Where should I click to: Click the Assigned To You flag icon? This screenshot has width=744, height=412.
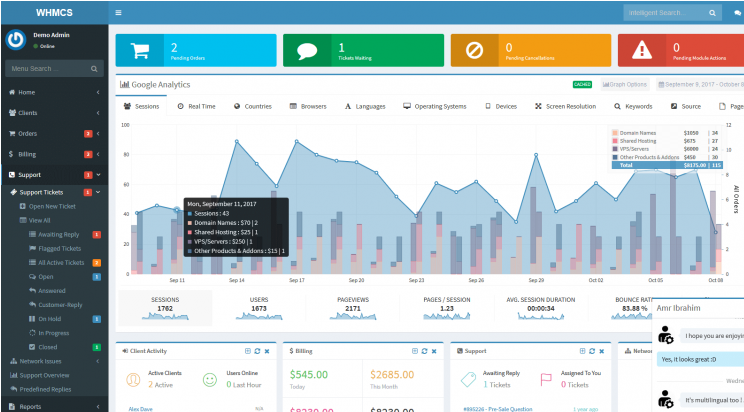tap(546, 380)
